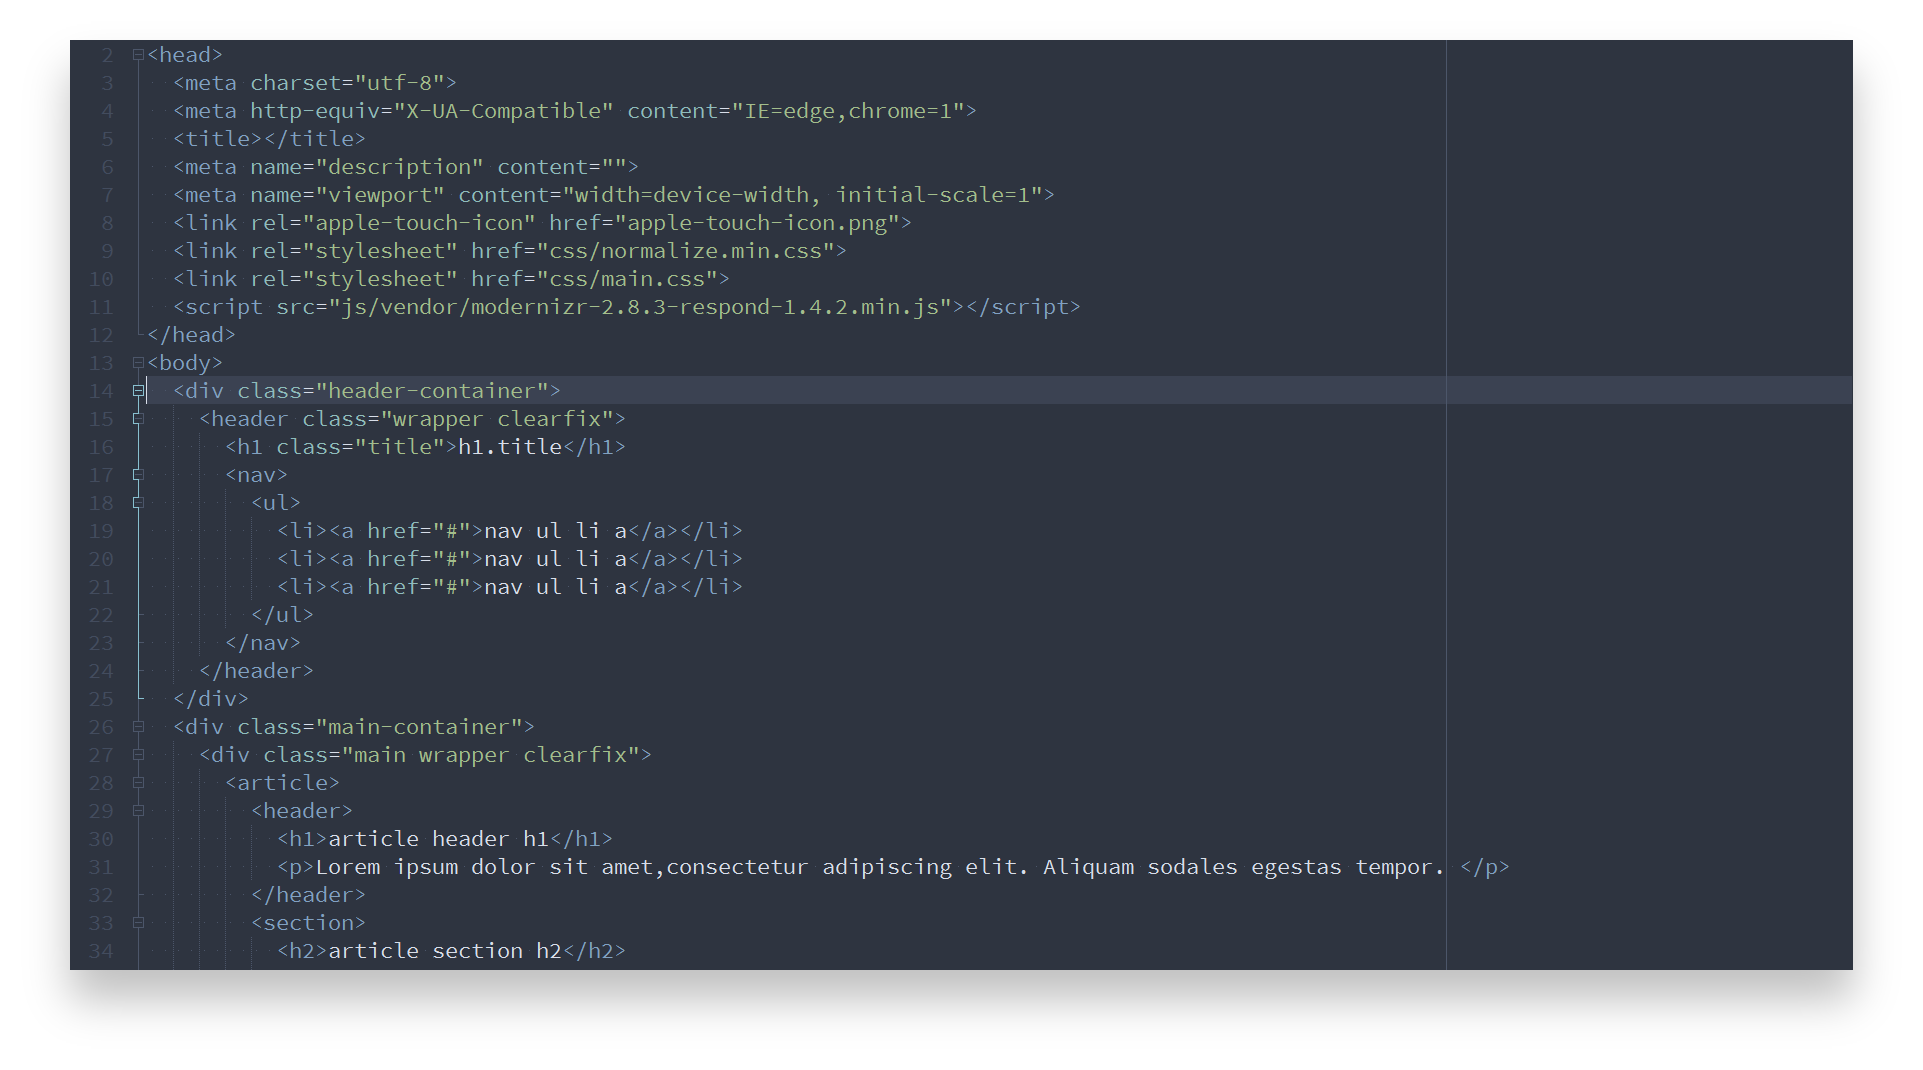Collapse the wrapper clearfix header fold on line 15
Image resolution: width=1923 pixels, height=1070 pixels.
click(x=138, y=419)
